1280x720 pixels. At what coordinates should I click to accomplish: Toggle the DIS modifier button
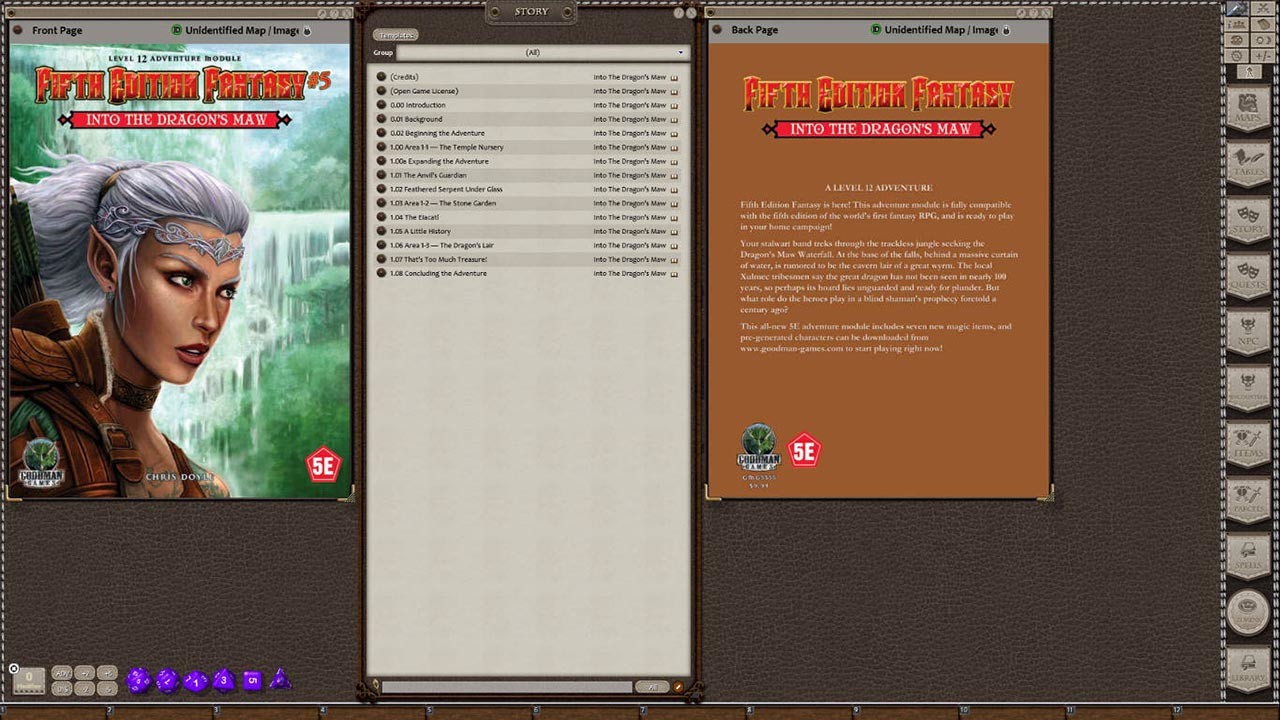(62, 688)
